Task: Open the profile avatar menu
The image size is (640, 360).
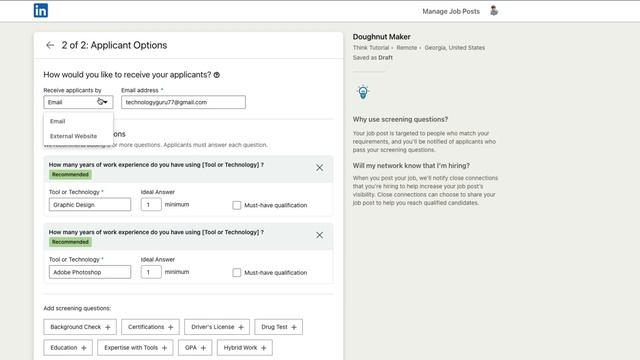Action: tap(494, 11)
